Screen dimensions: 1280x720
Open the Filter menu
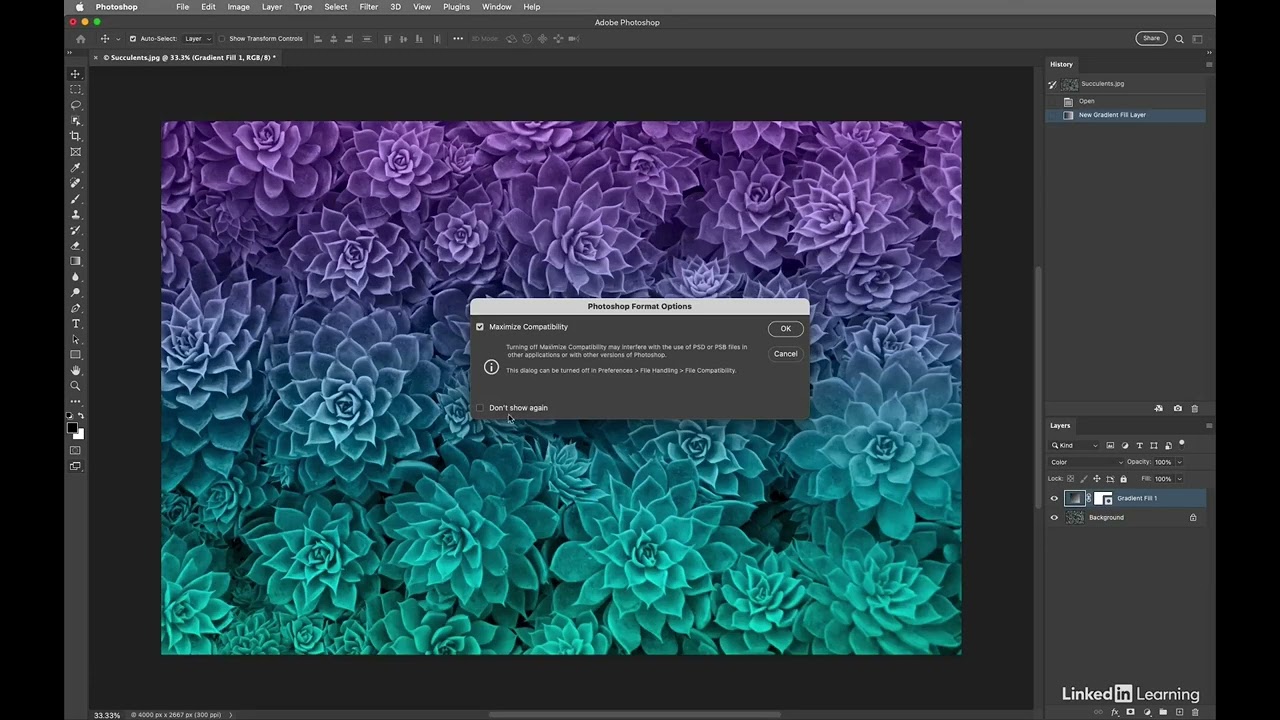tap(369, 7)
